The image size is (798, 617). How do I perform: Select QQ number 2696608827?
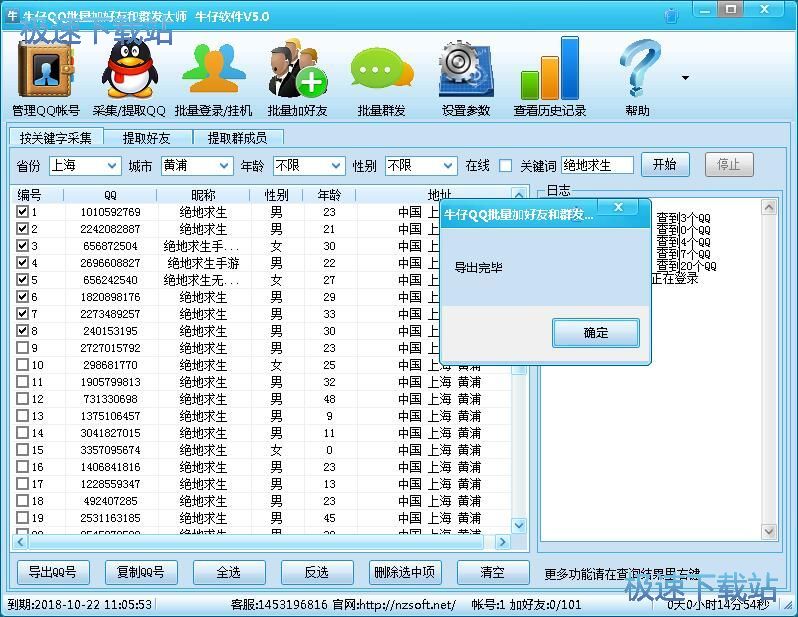point(110,263)
